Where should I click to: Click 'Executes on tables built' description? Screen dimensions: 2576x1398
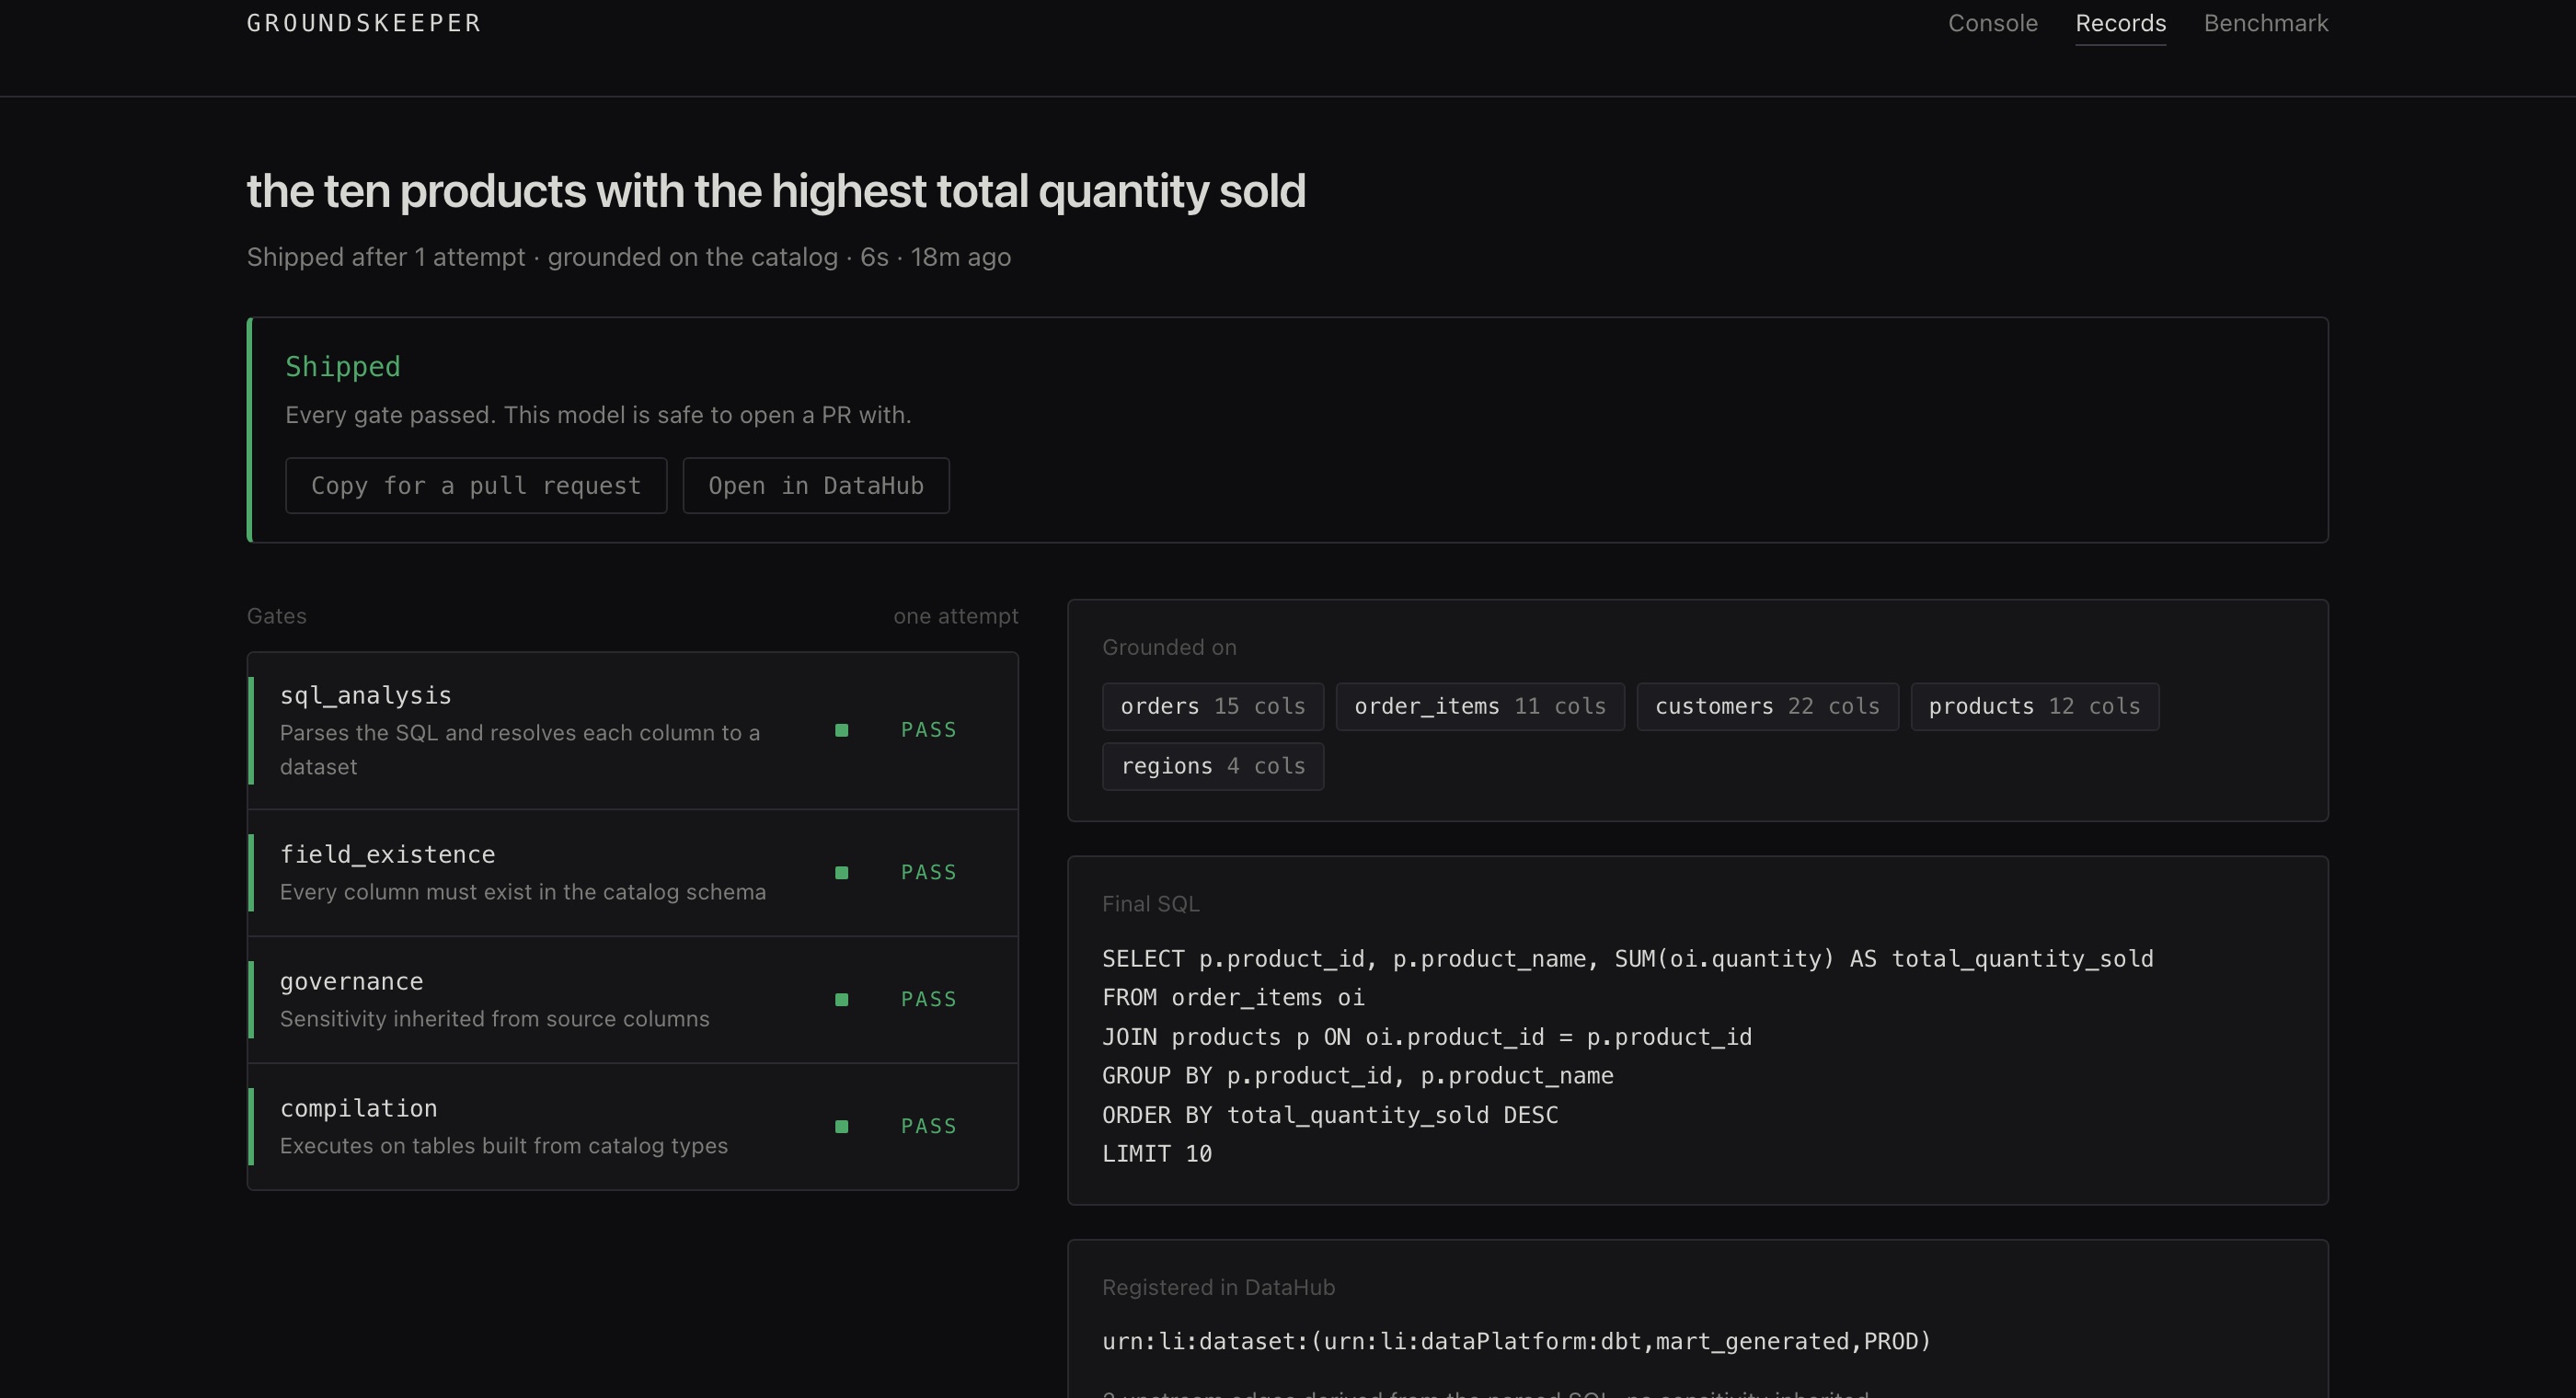pyautogui.click(x=504, y=1147)
